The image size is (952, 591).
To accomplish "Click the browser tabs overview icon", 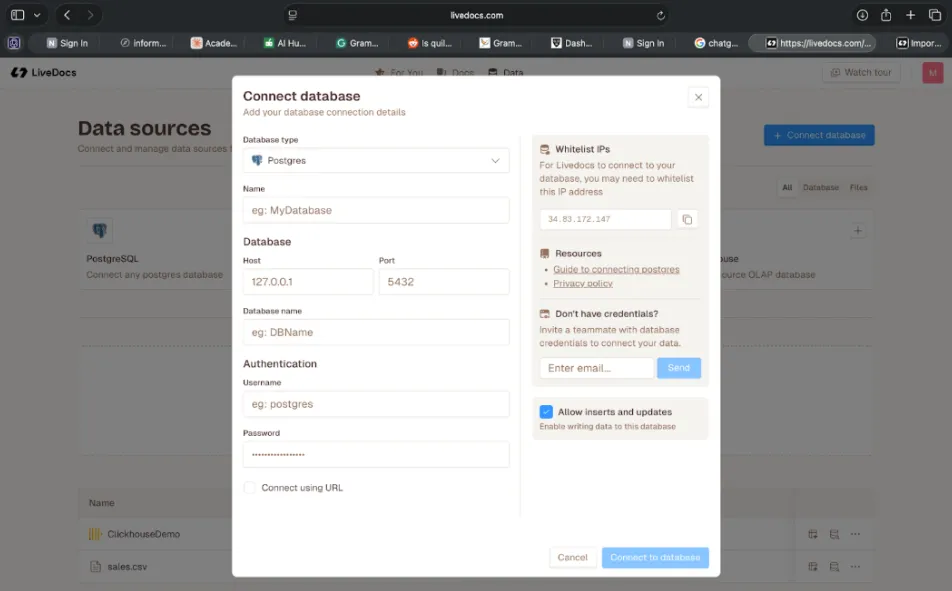I will pyautogui.click(x=936, y=15).
